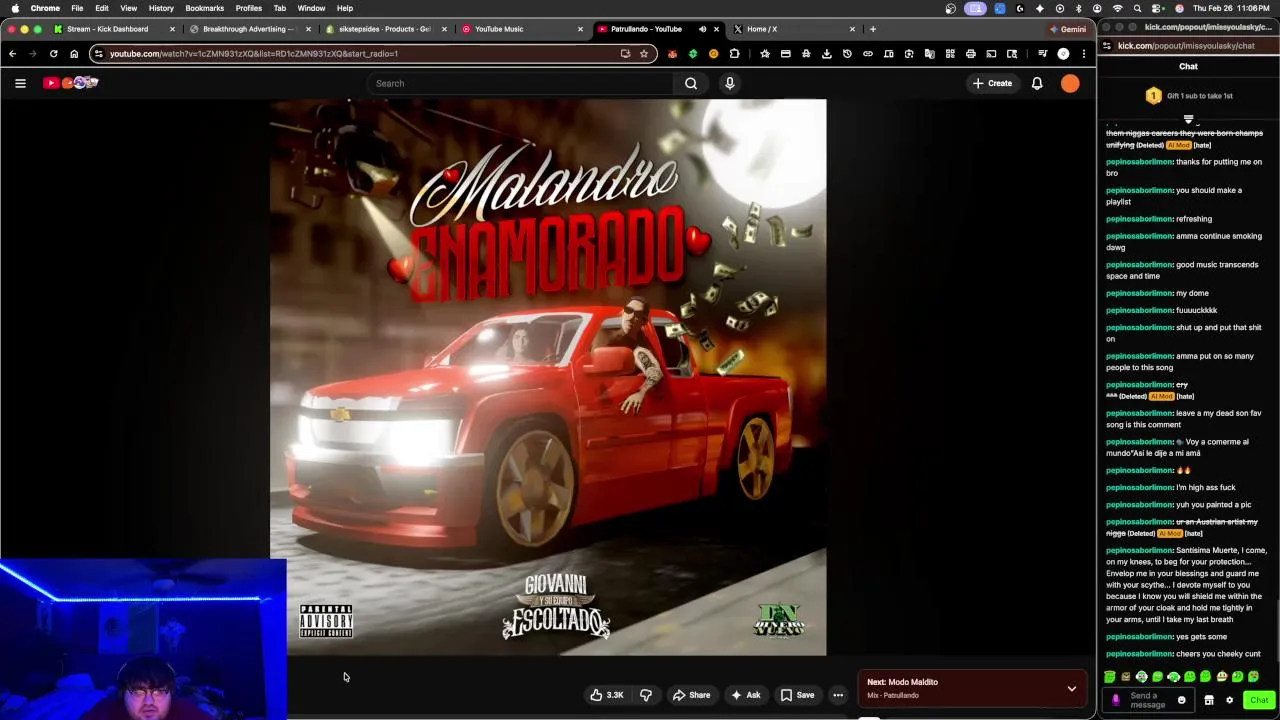
Task: Click the Kick popout site settings icon
Action: [1107, 46]
